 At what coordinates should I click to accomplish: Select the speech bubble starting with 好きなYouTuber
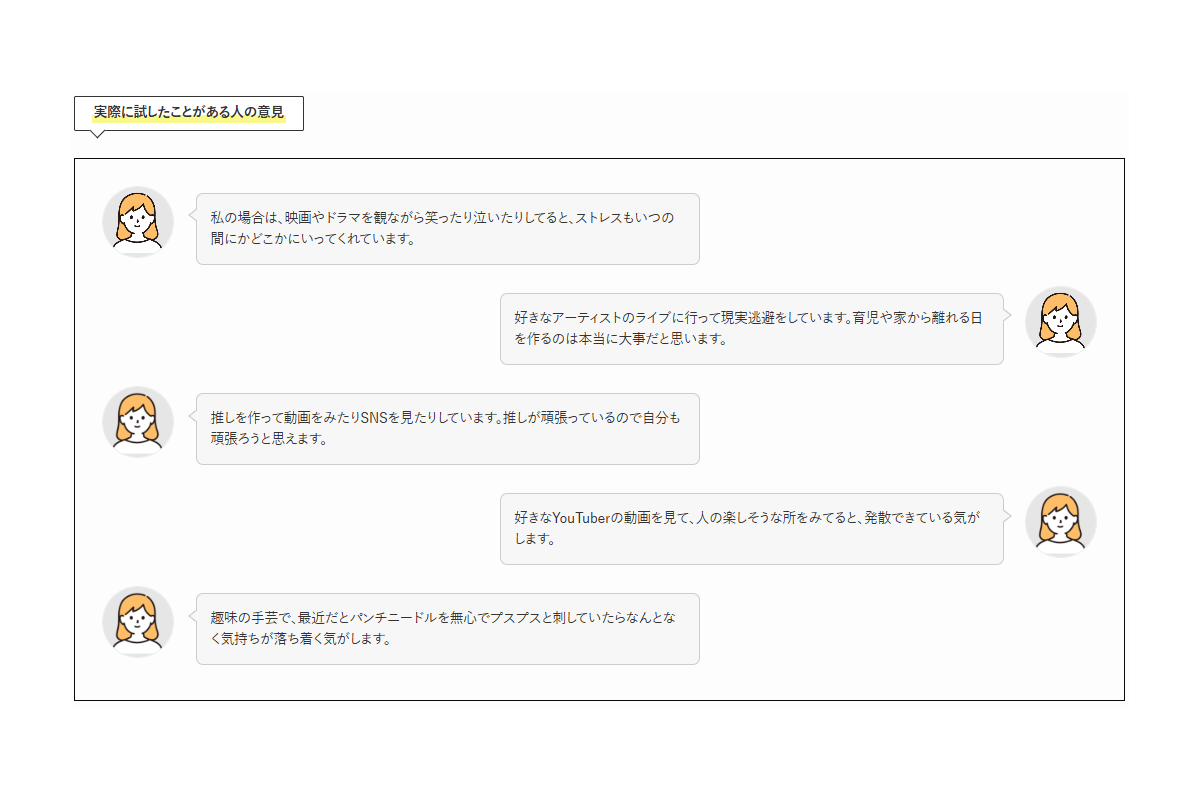click(x=751, y=529)
